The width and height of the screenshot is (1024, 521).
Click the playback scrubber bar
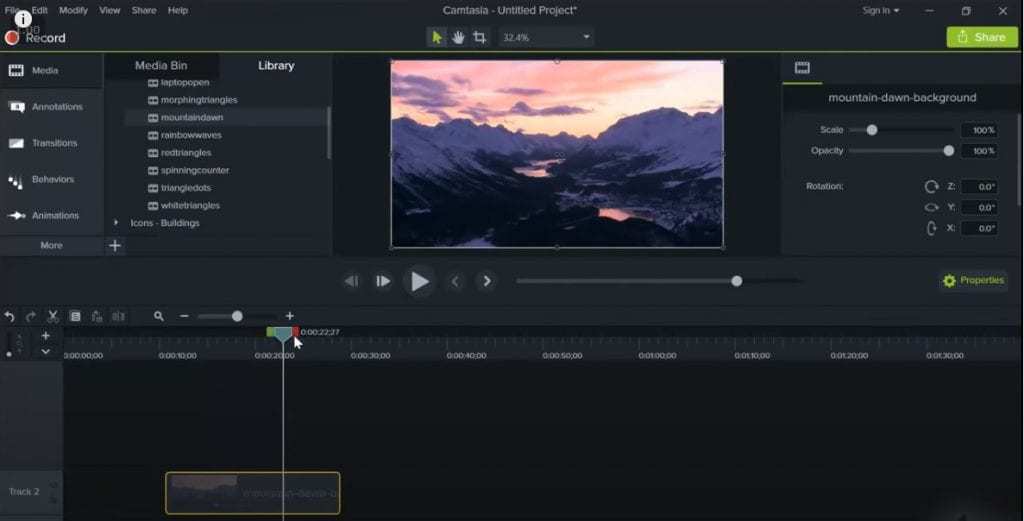tap(658, 281)
